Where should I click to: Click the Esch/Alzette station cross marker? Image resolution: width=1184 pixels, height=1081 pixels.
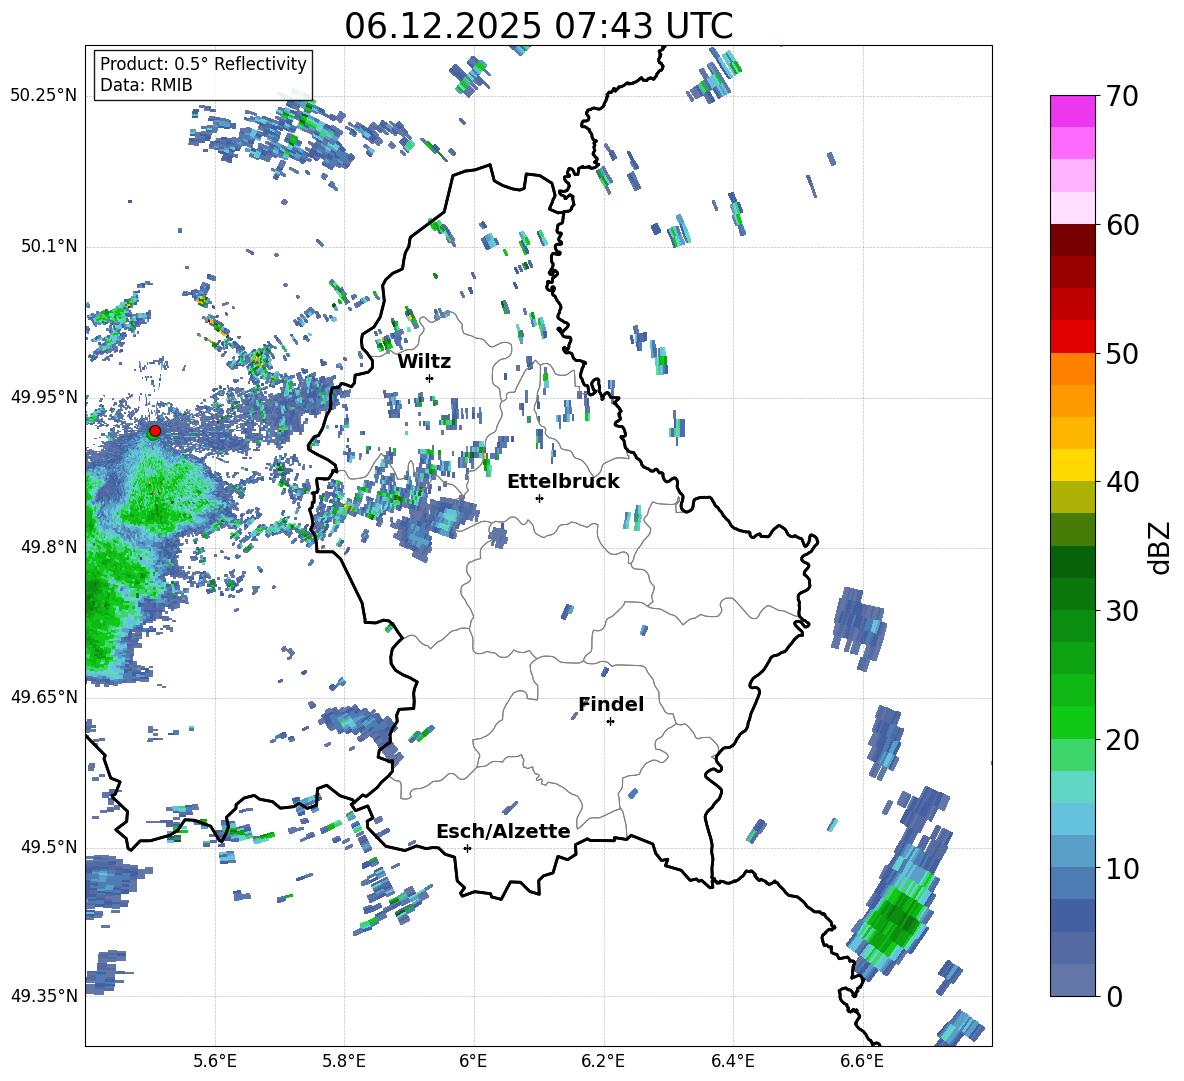[467, 848]
